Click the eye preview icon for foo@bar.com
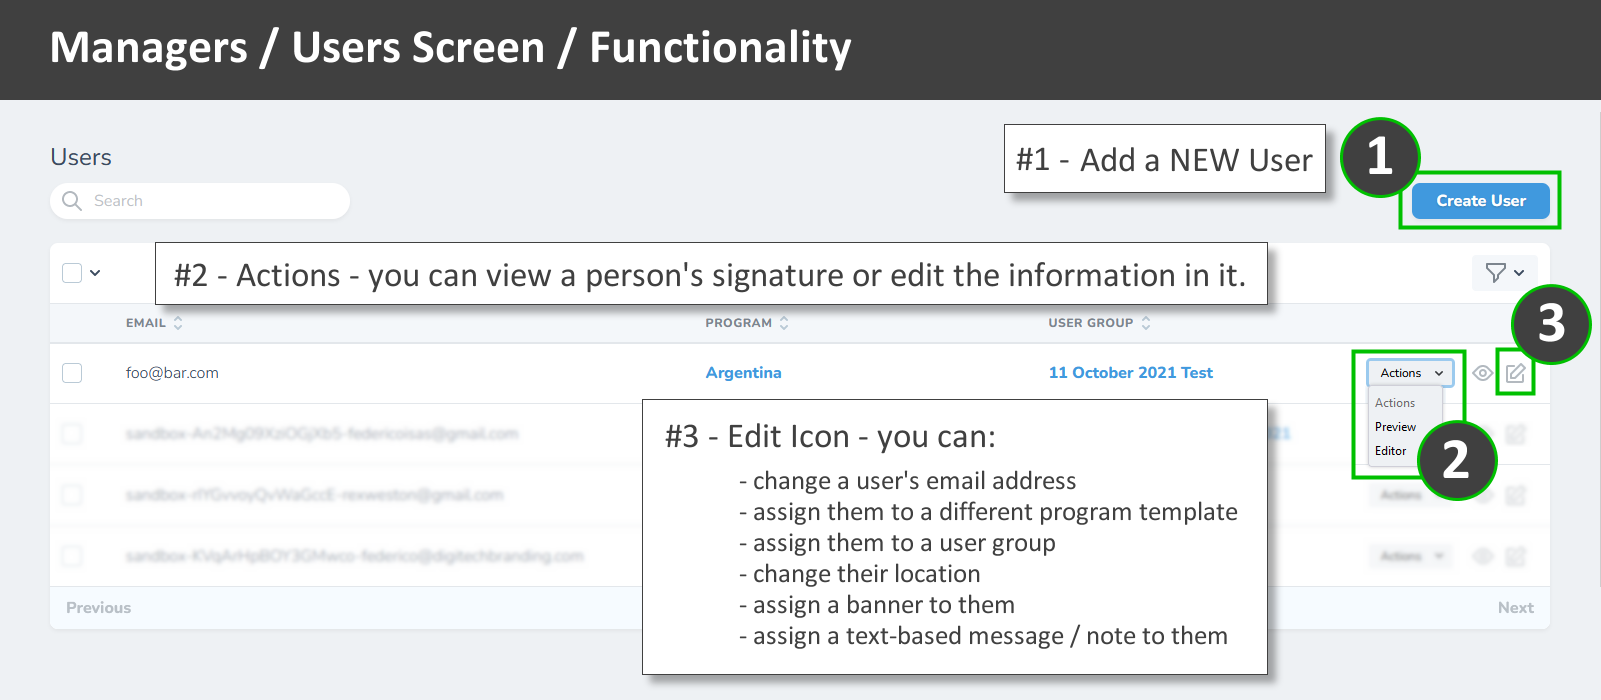Image resolution: width=1601 pixels, height=700 pixels. tap(1483, 373)
